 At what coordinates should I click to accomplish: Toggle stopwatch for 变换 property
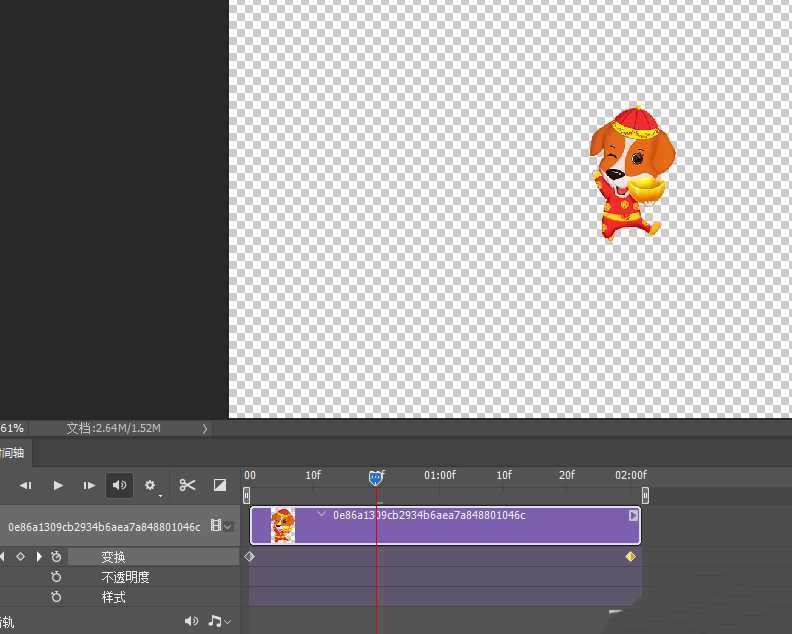(x=56, y=557)
